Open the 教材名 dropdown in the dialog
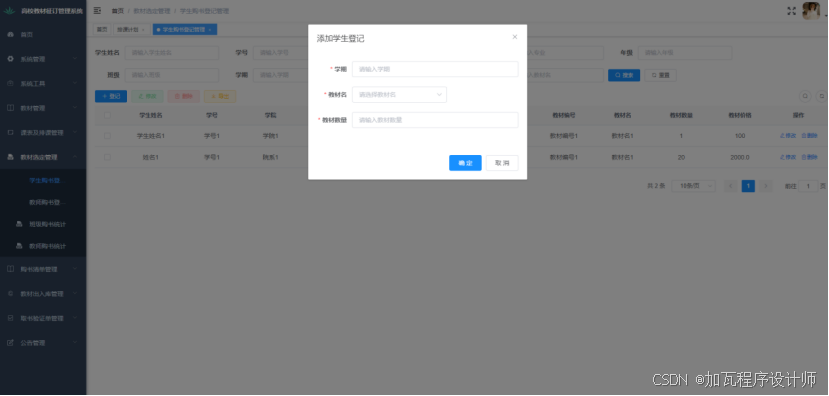829x396 pixels. tap(399, 95)
